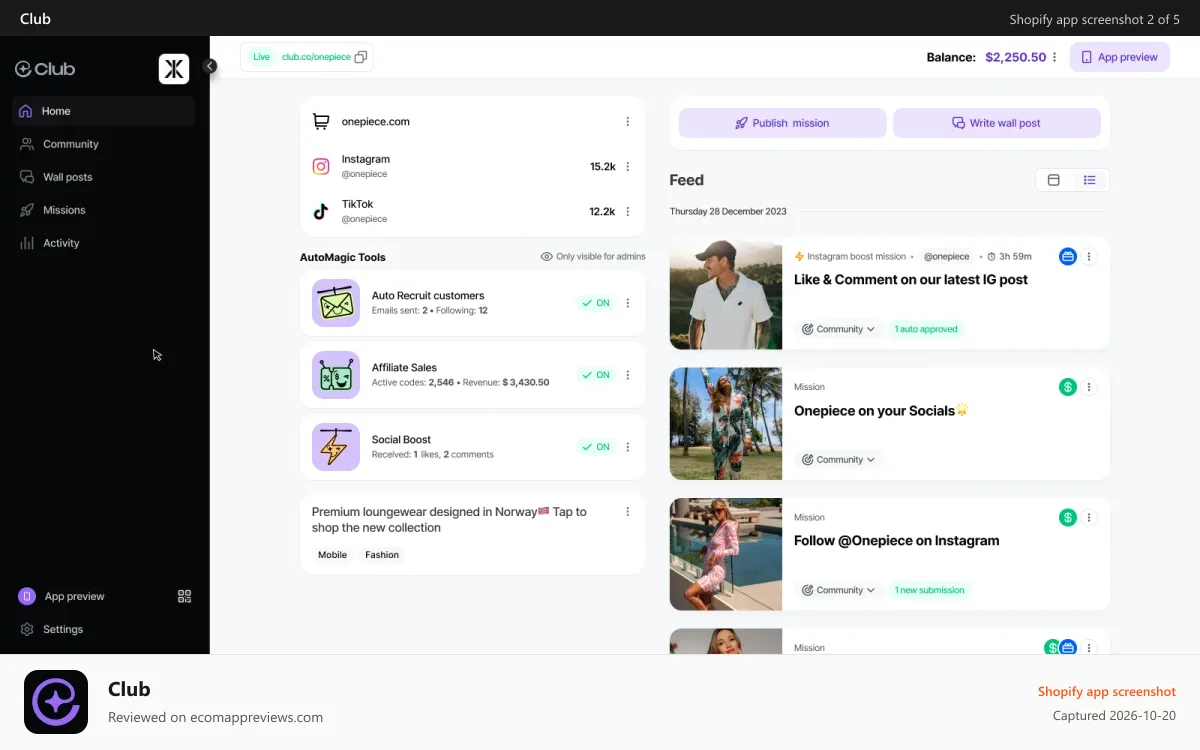Open the Follow @Onepiece on Instagram thumbnail
Viewport: 1200px width, 750px height.
click(726, 554)
